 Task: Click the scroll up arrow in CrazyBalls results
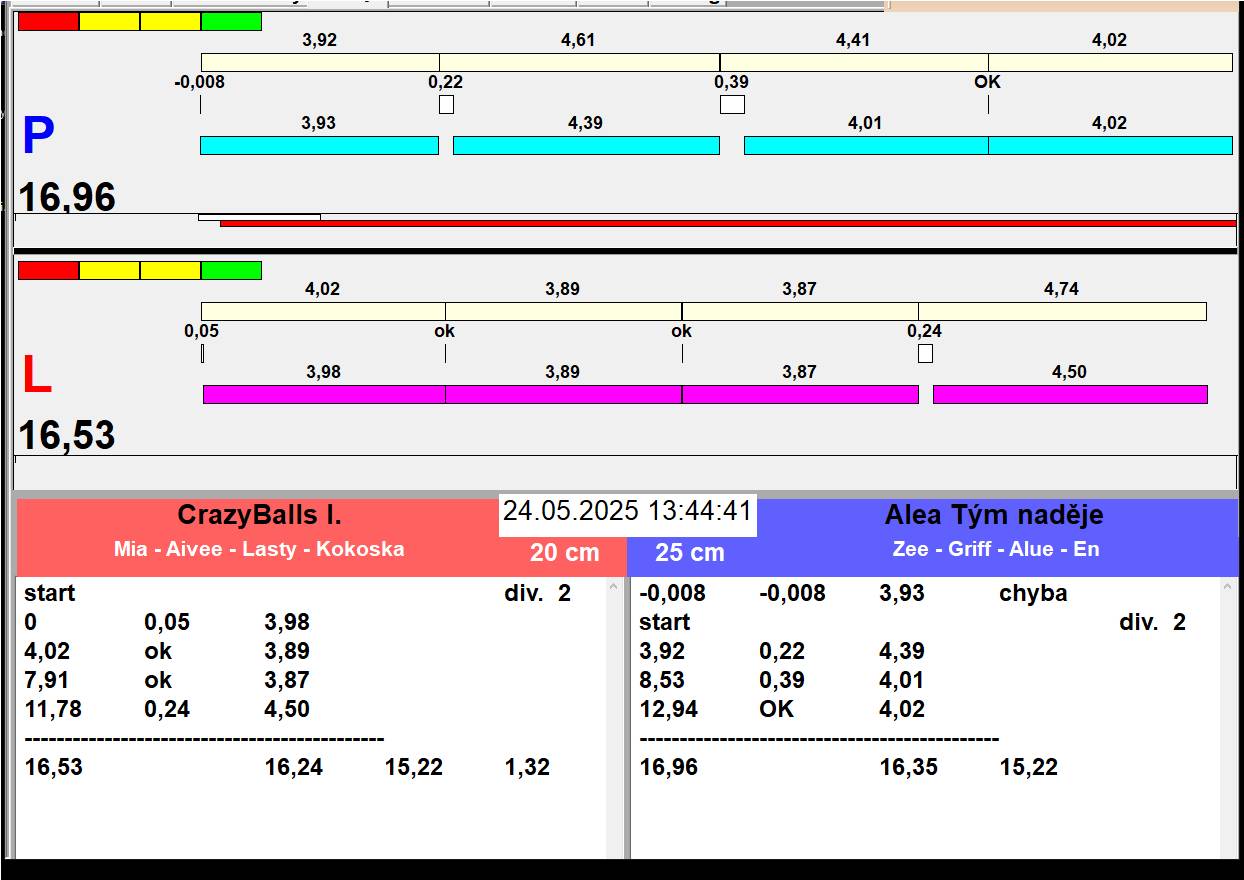(614, 589)
